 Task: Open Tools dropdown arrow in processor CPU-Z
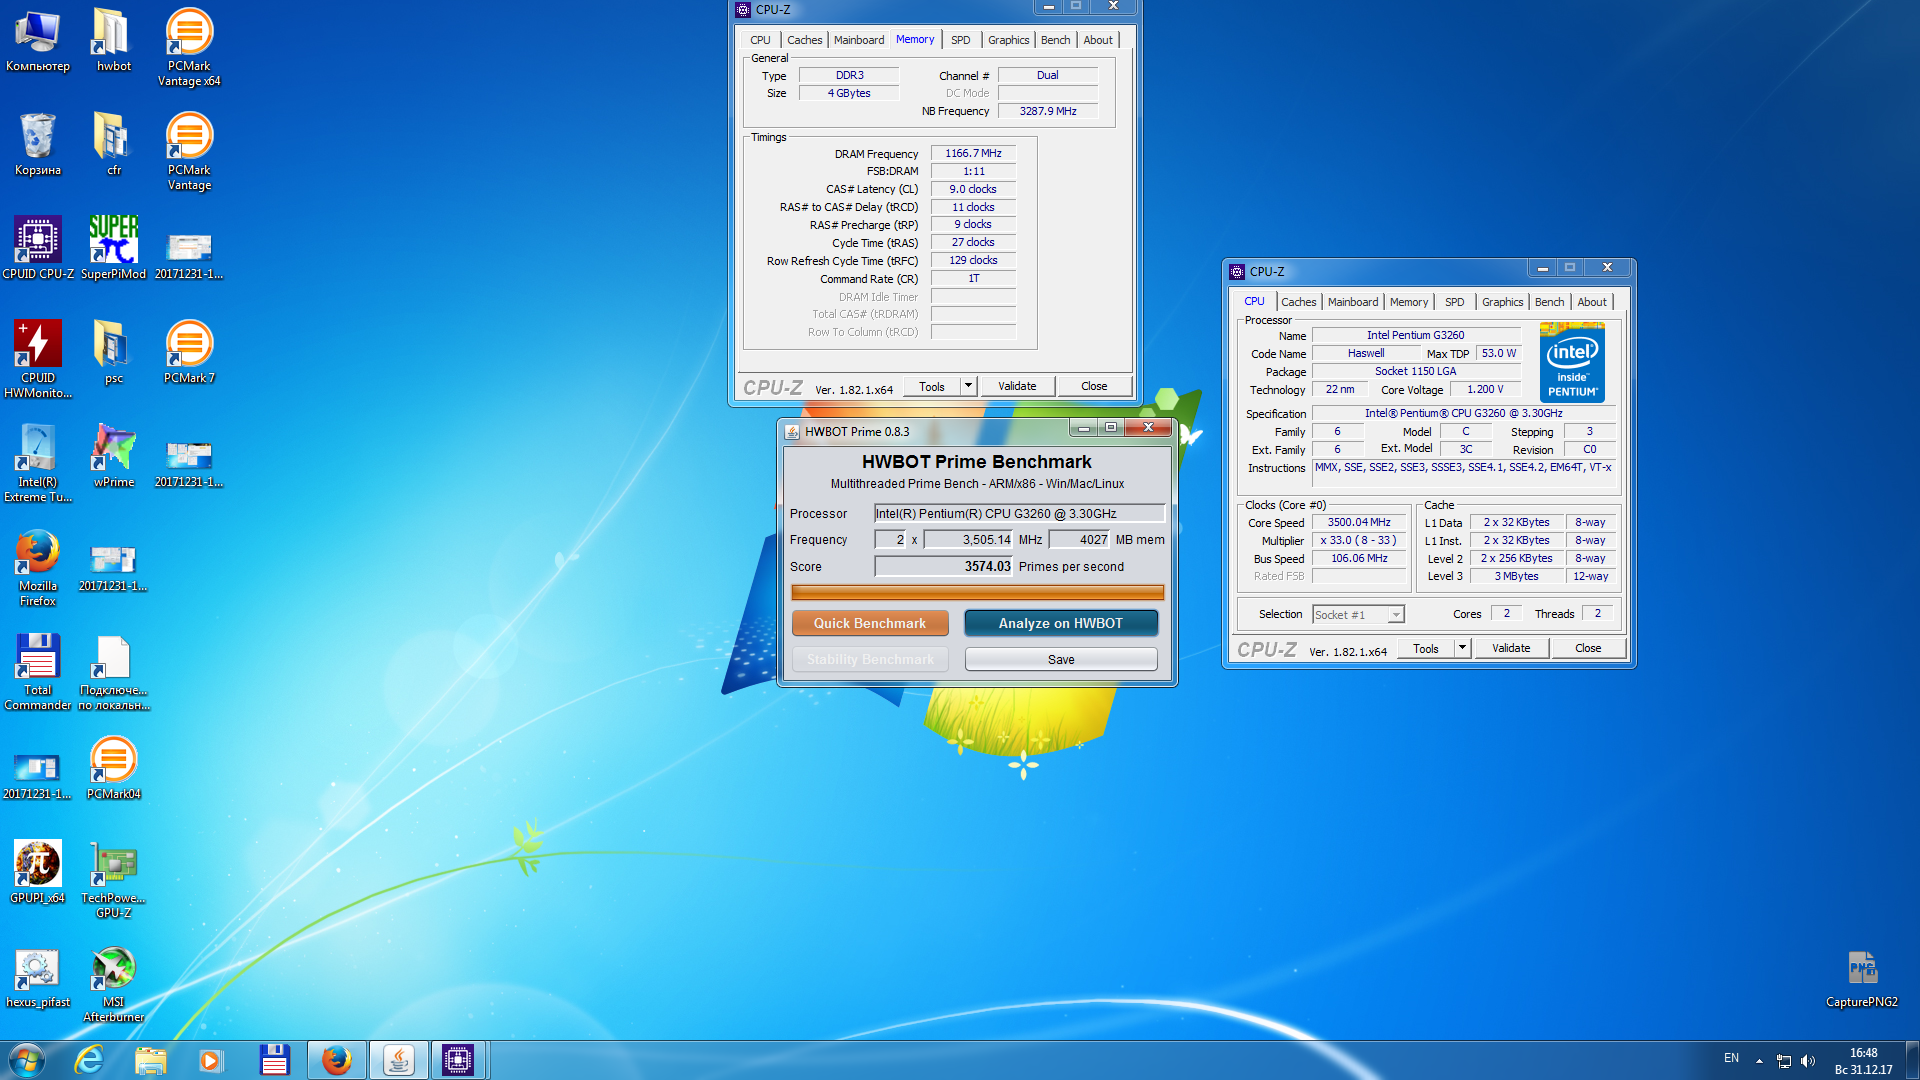[x=1462, y=648]
